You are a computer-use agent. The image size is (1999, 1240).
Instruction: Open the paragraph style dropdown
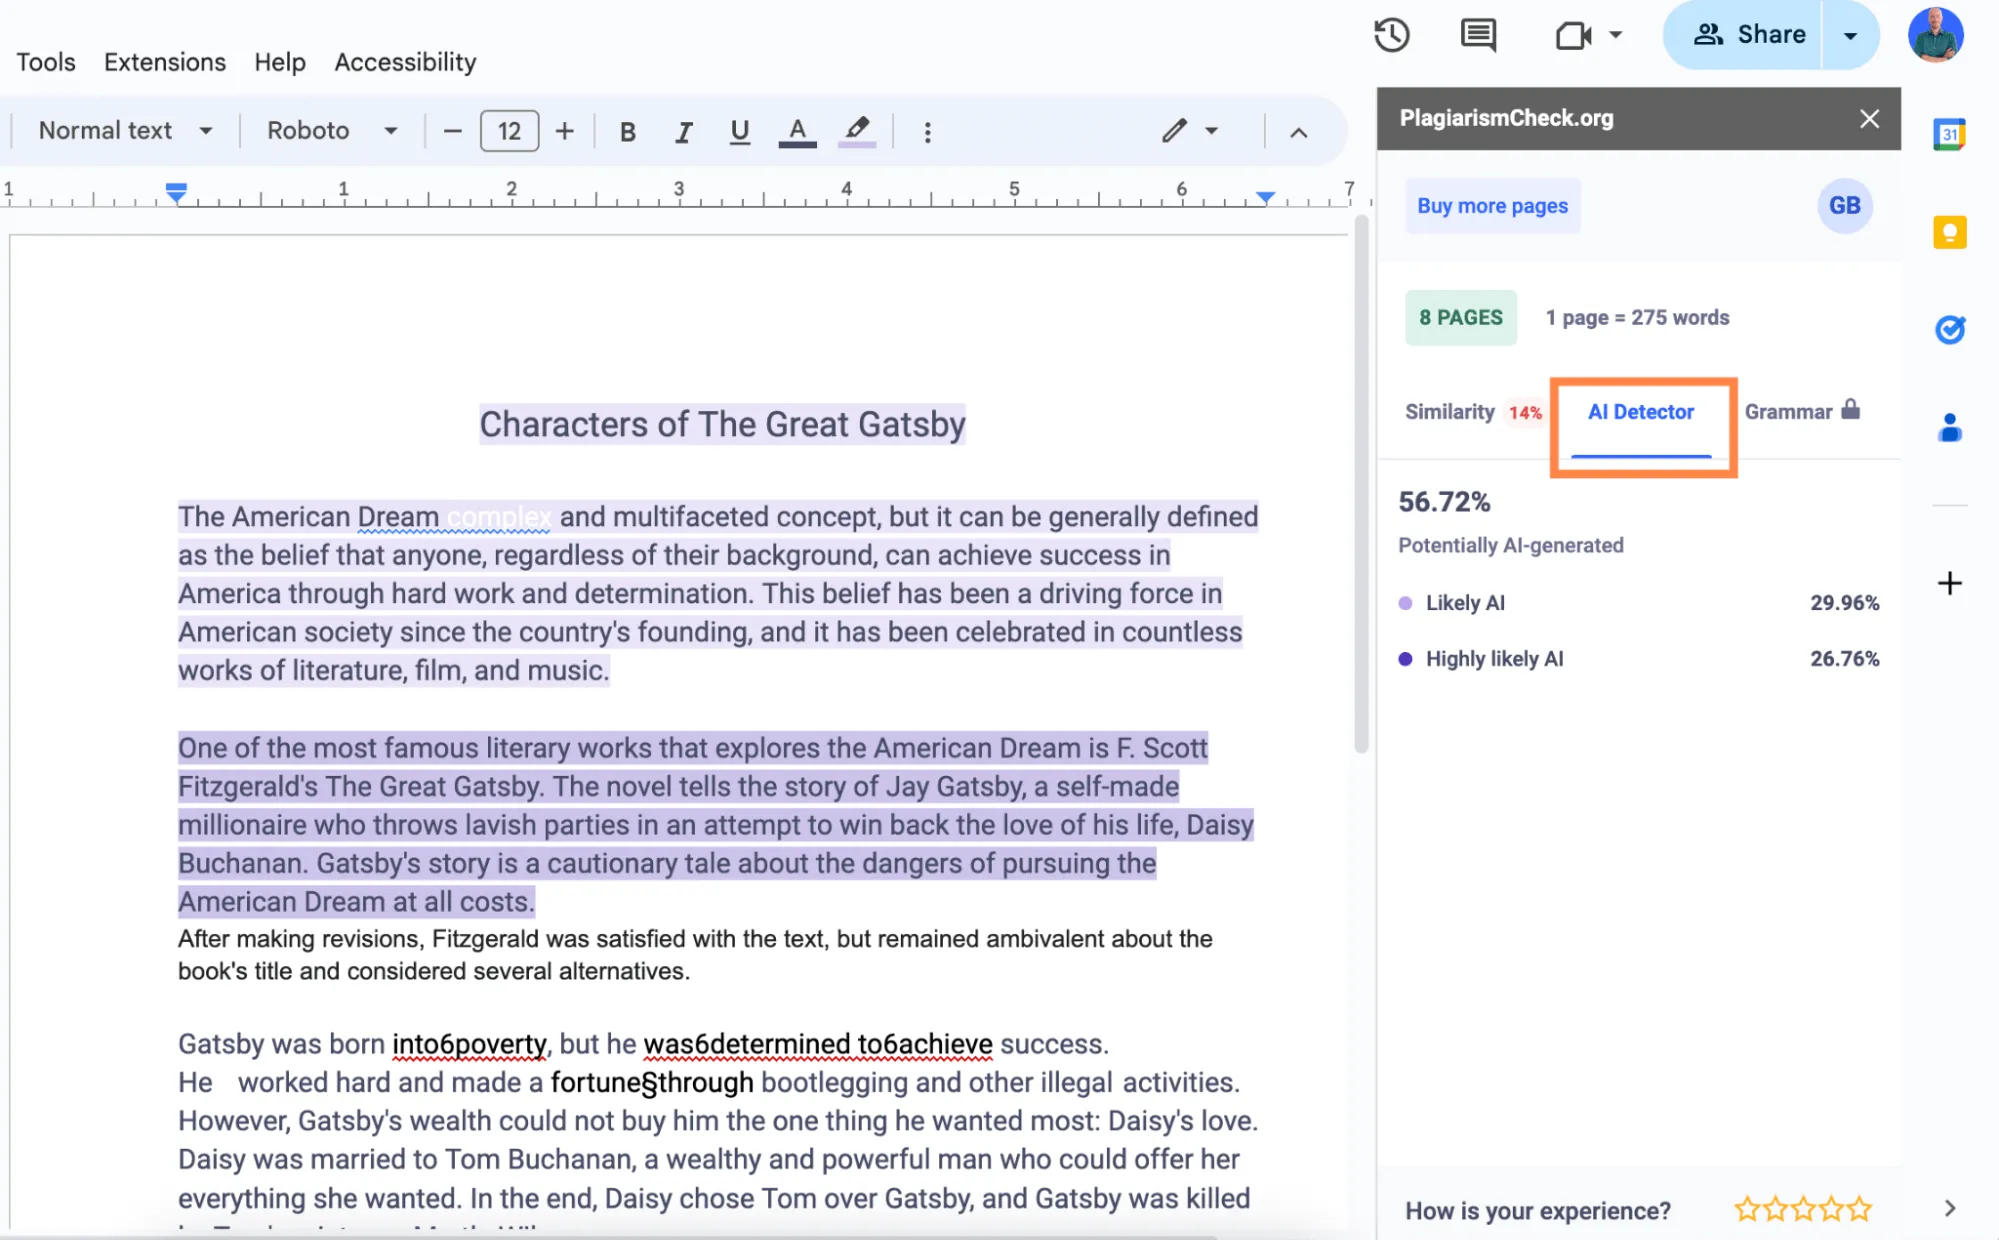click(x=122, y=130)
